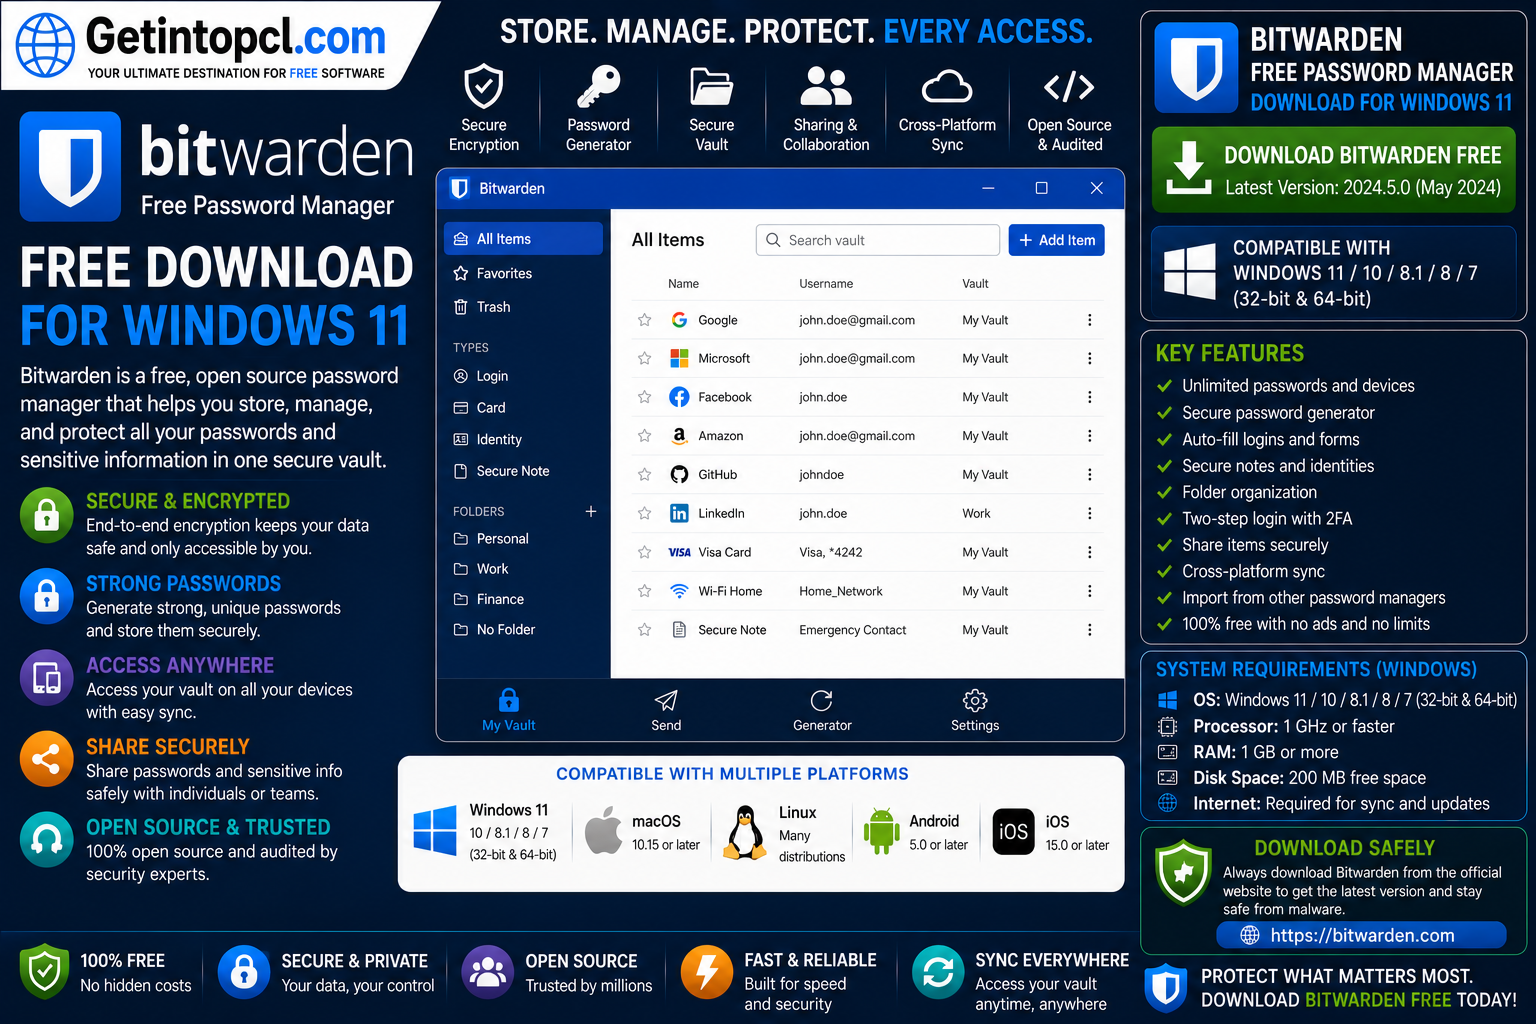Click the LinkedIn entry icon

pos(679,513)
